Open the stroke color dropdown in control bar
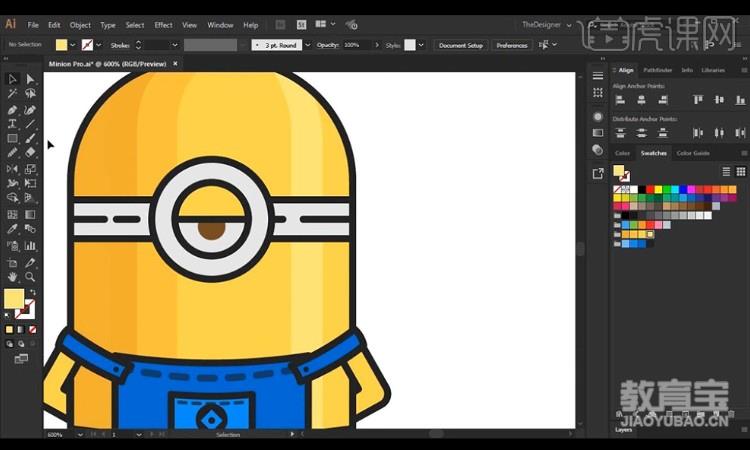The width and height of the screenshot is (750, 450). pos(99,45)
